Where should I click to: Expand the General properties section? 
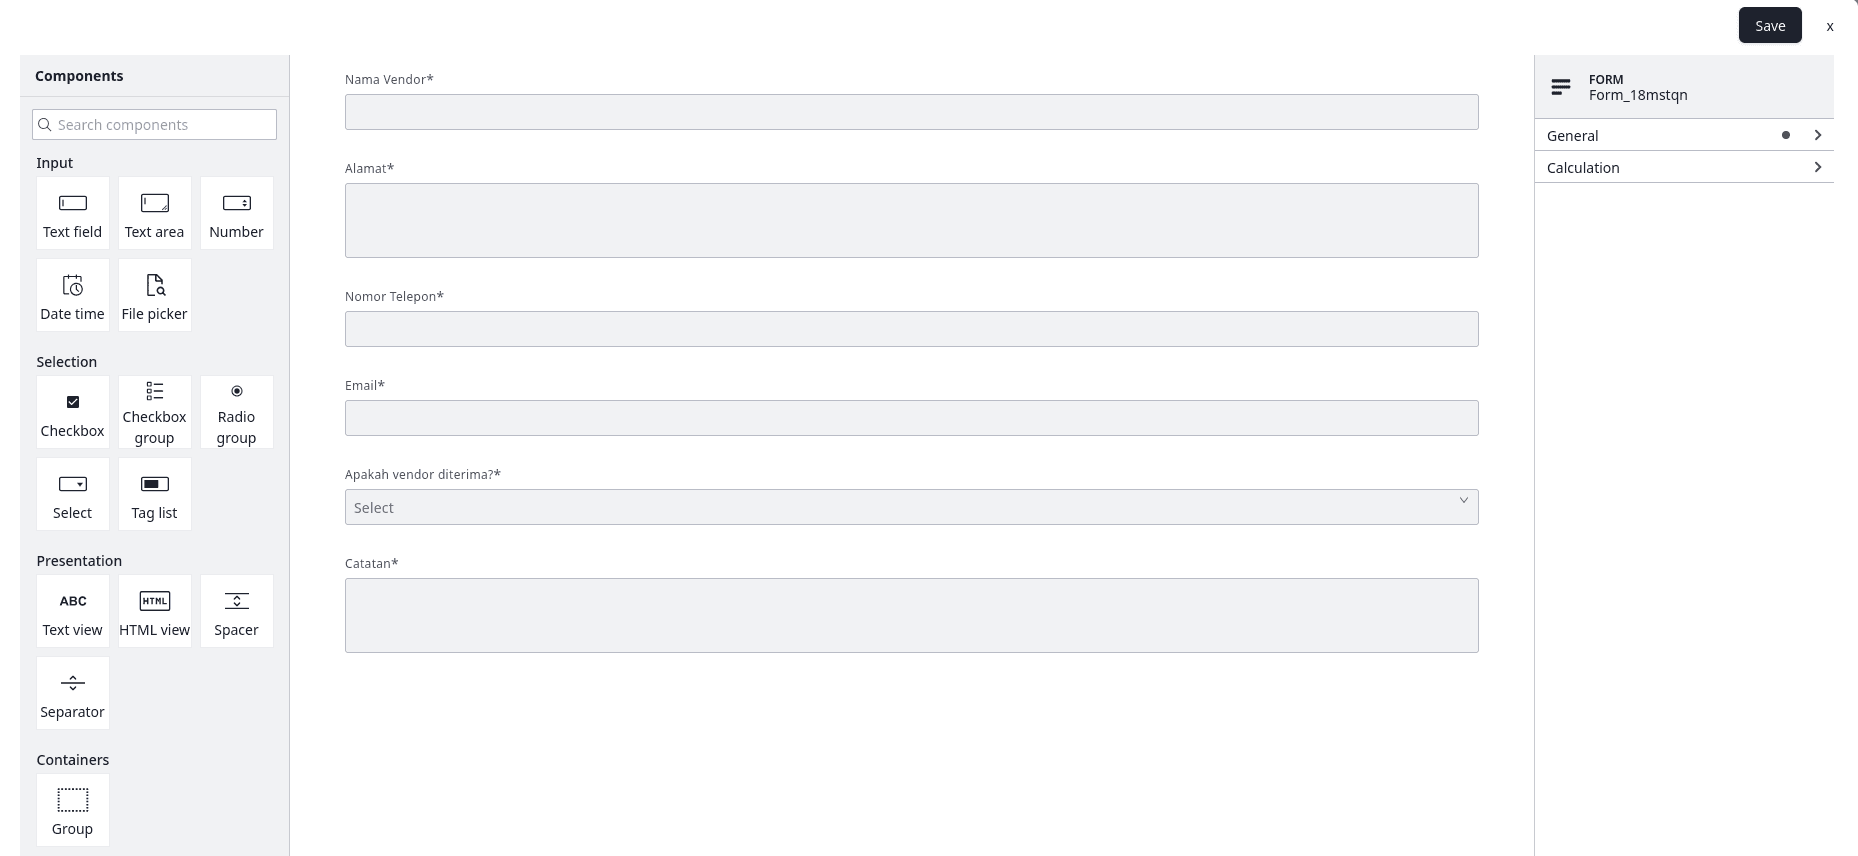click(1684, 135)
